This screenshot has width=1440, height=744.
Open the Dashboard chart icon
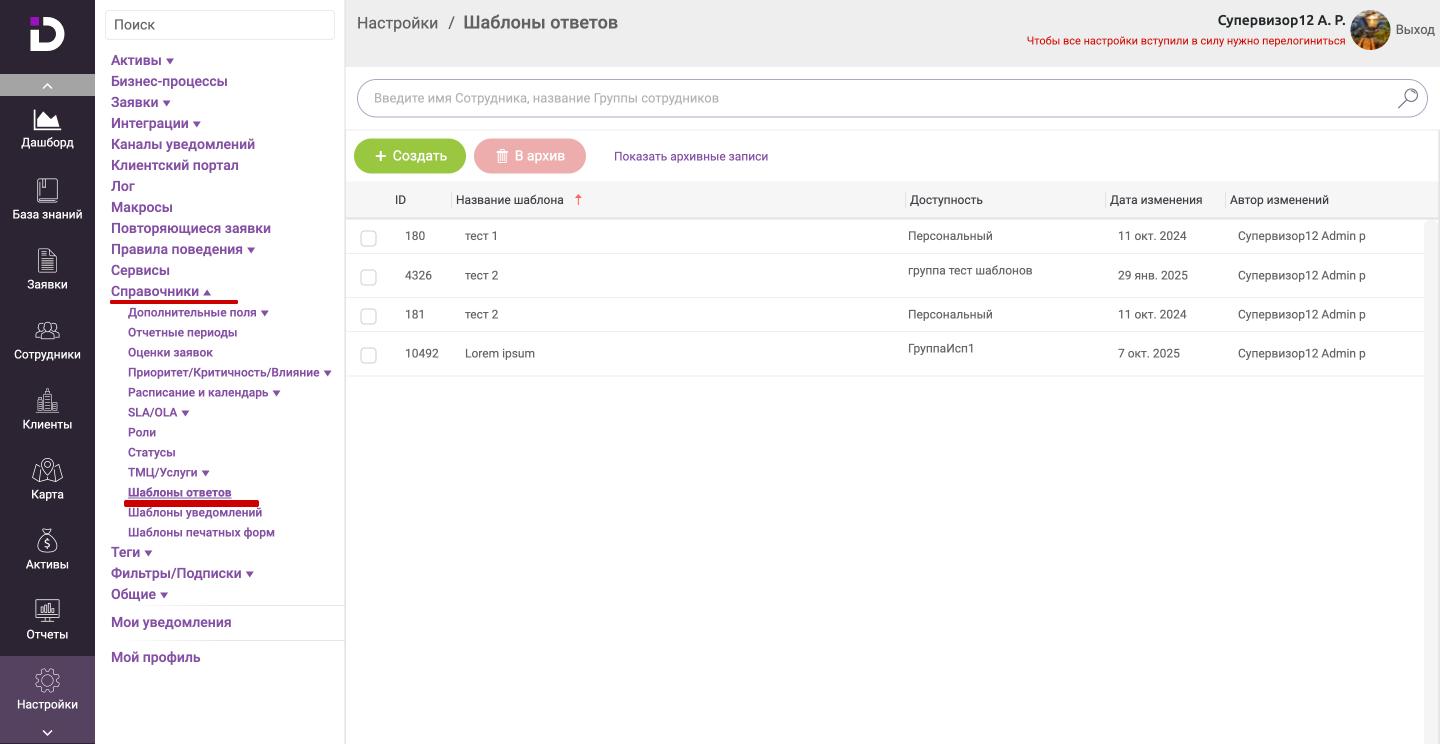click(x=47, y=121)
